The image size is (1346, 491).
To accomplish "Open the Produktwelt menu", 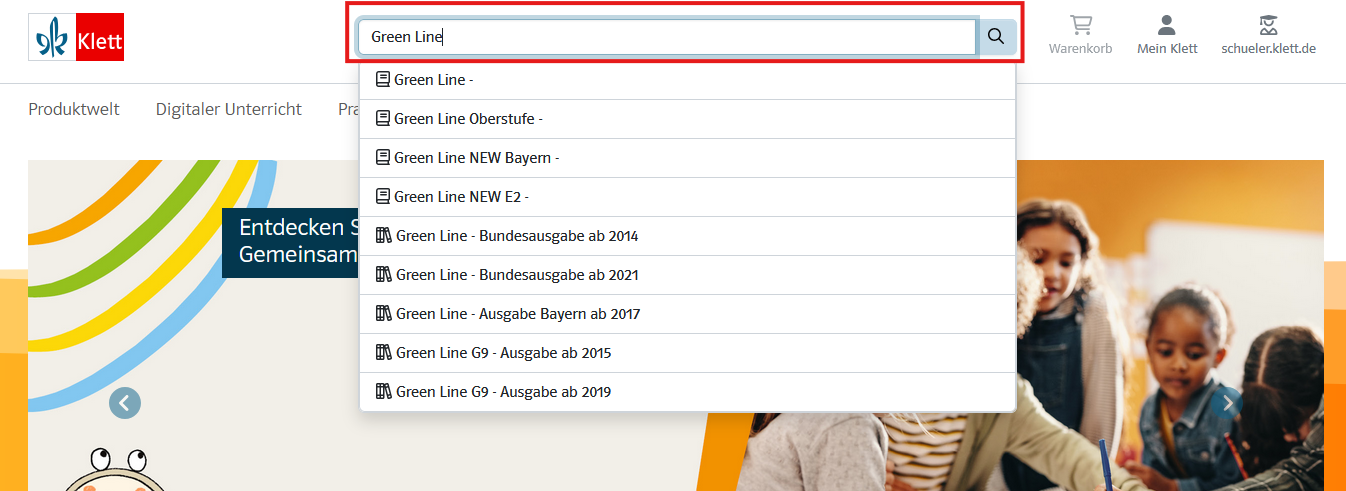I will (x=74, y=109).
